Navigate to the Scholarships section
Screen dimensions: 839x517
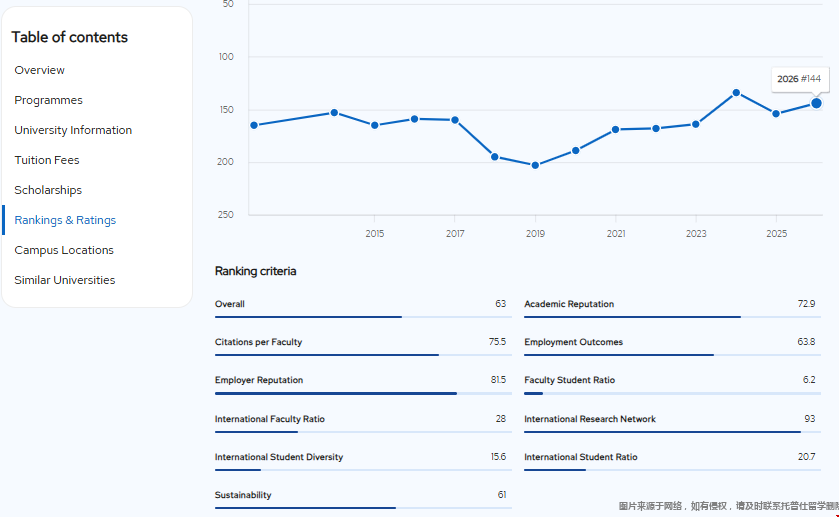point(48,190)
